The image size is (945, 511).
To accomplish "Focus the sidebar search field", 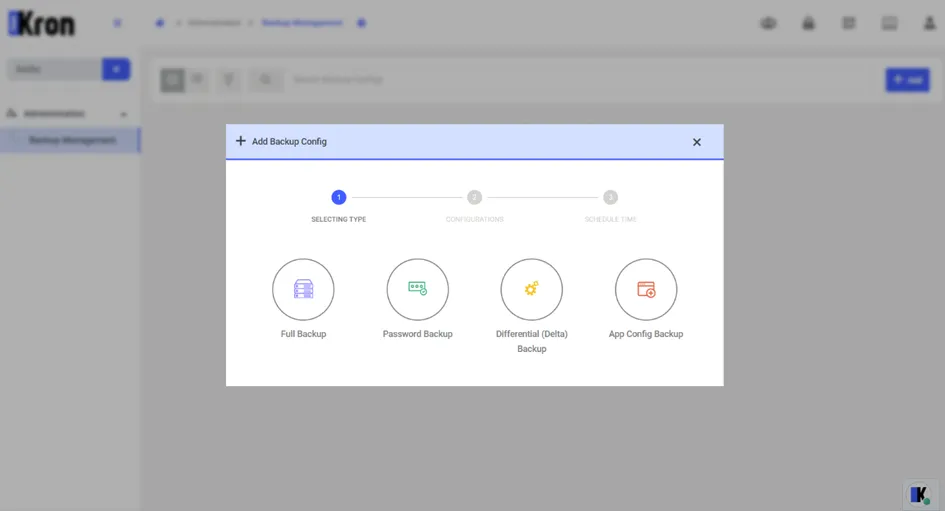I will [54, 69].
